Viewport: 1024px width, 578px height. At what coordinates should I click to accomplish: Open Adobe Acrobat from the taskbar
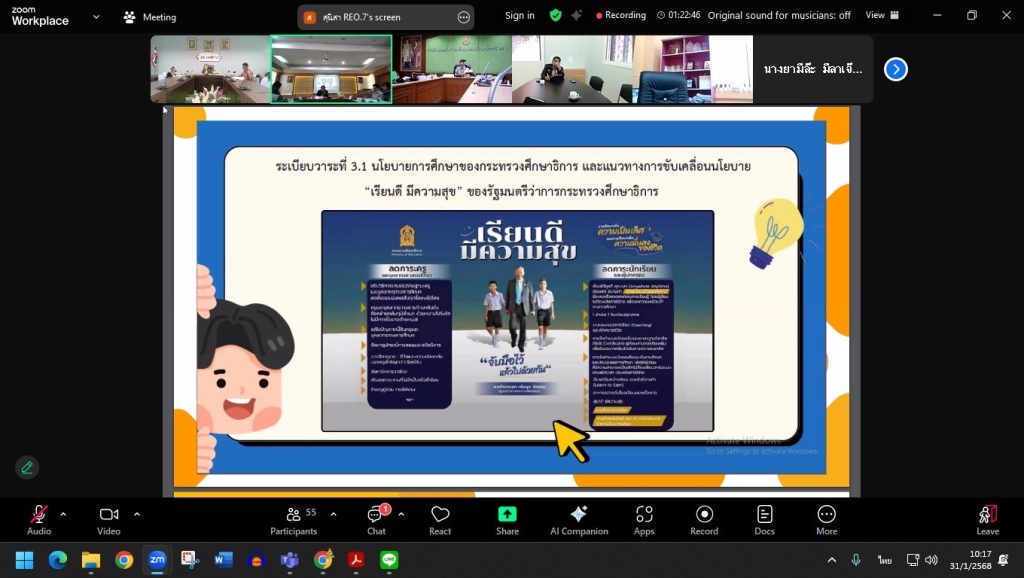tap(356, 560)
